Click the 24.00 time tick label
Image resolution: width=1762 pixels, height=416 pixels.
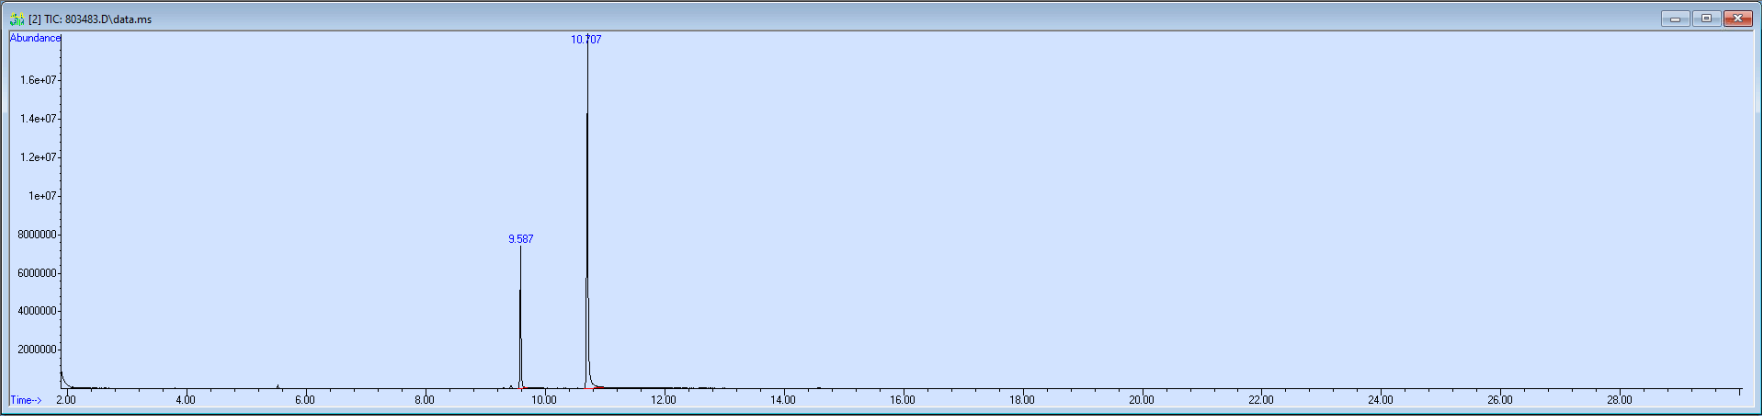(x=1380, y=400)
